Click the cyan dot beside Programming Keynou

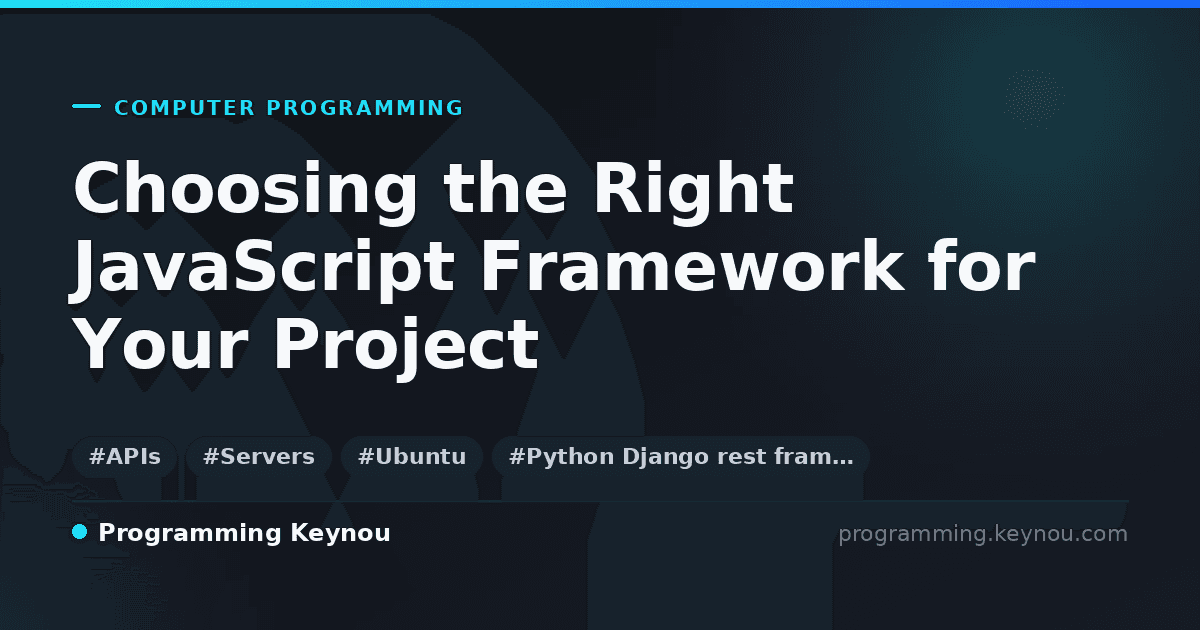[x=80, y=533]
